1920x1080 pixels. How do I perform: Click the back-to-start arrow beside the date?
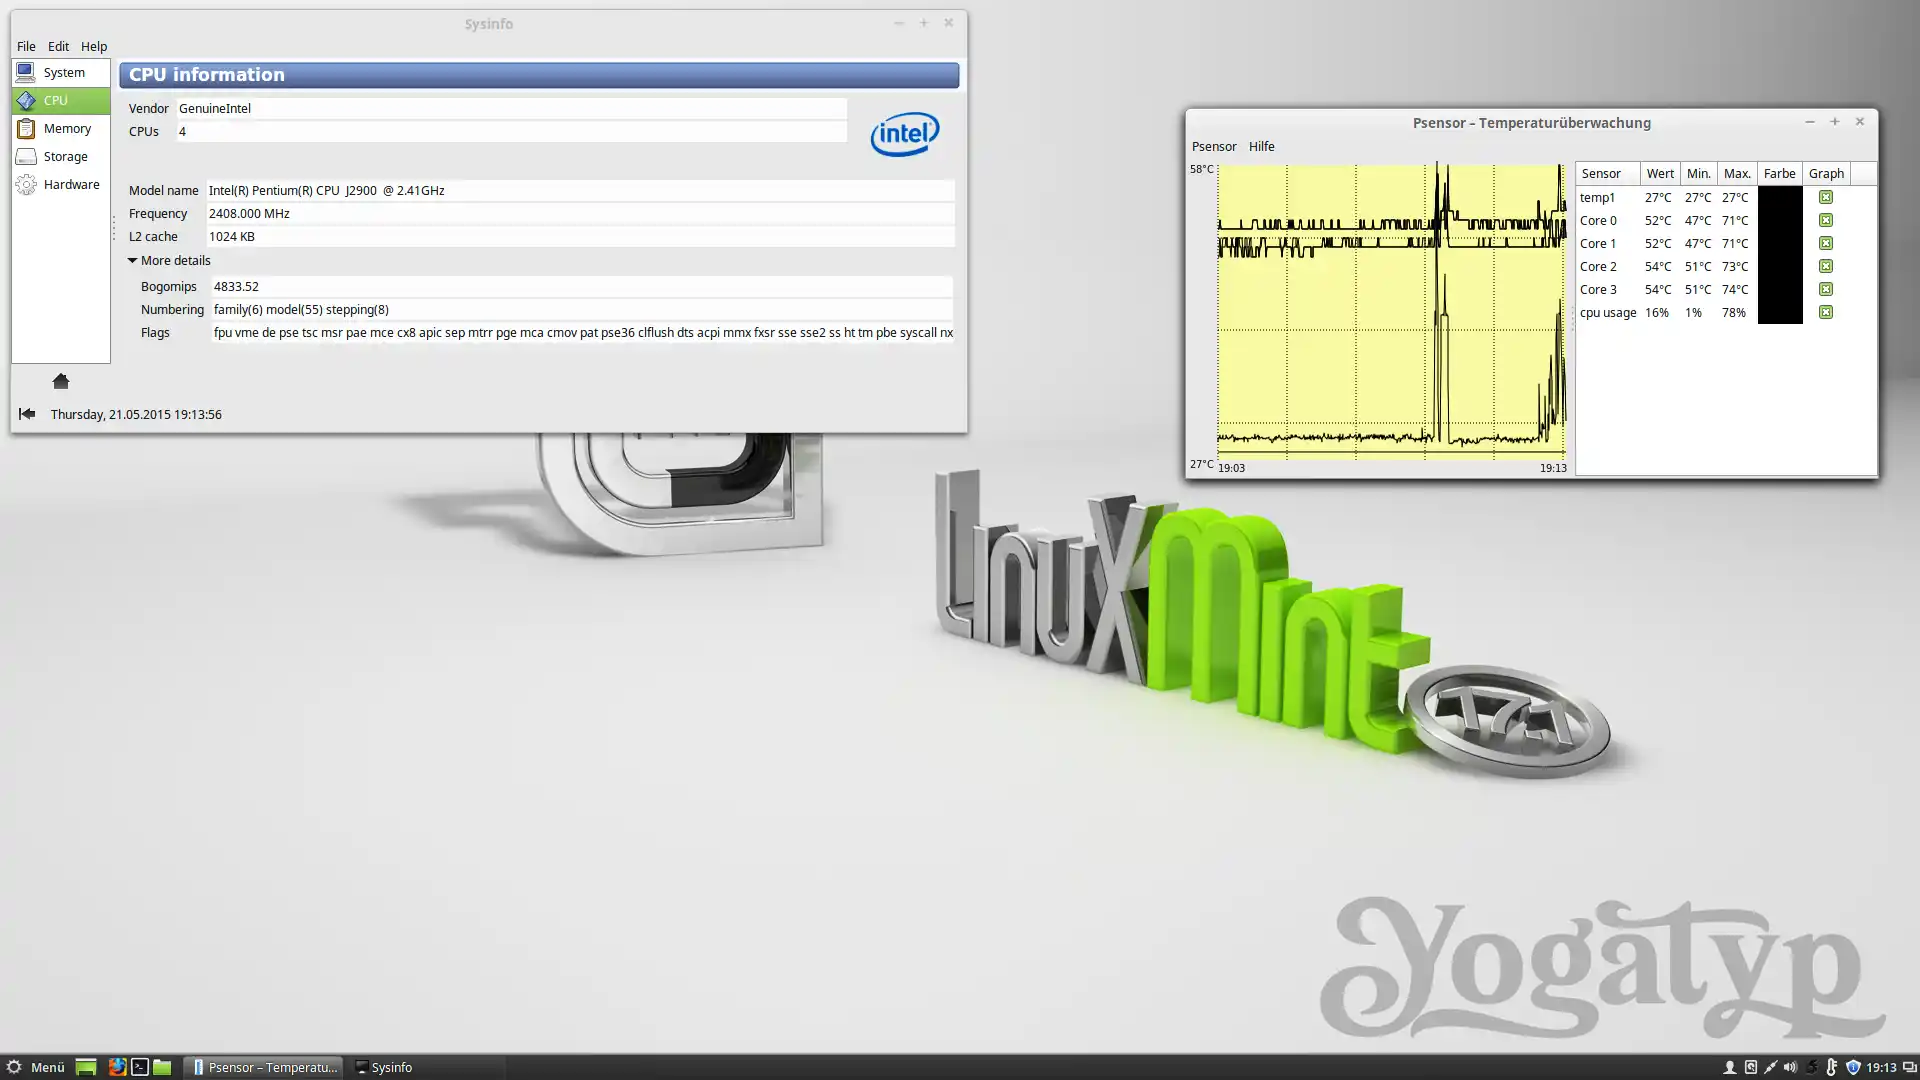[x=27, y=414]
